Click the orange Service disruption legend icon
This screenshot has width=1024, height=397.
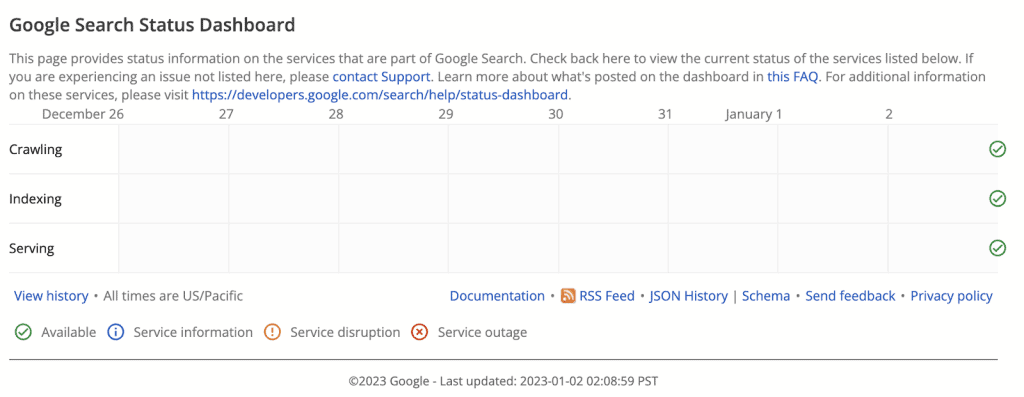coord(272,332)
